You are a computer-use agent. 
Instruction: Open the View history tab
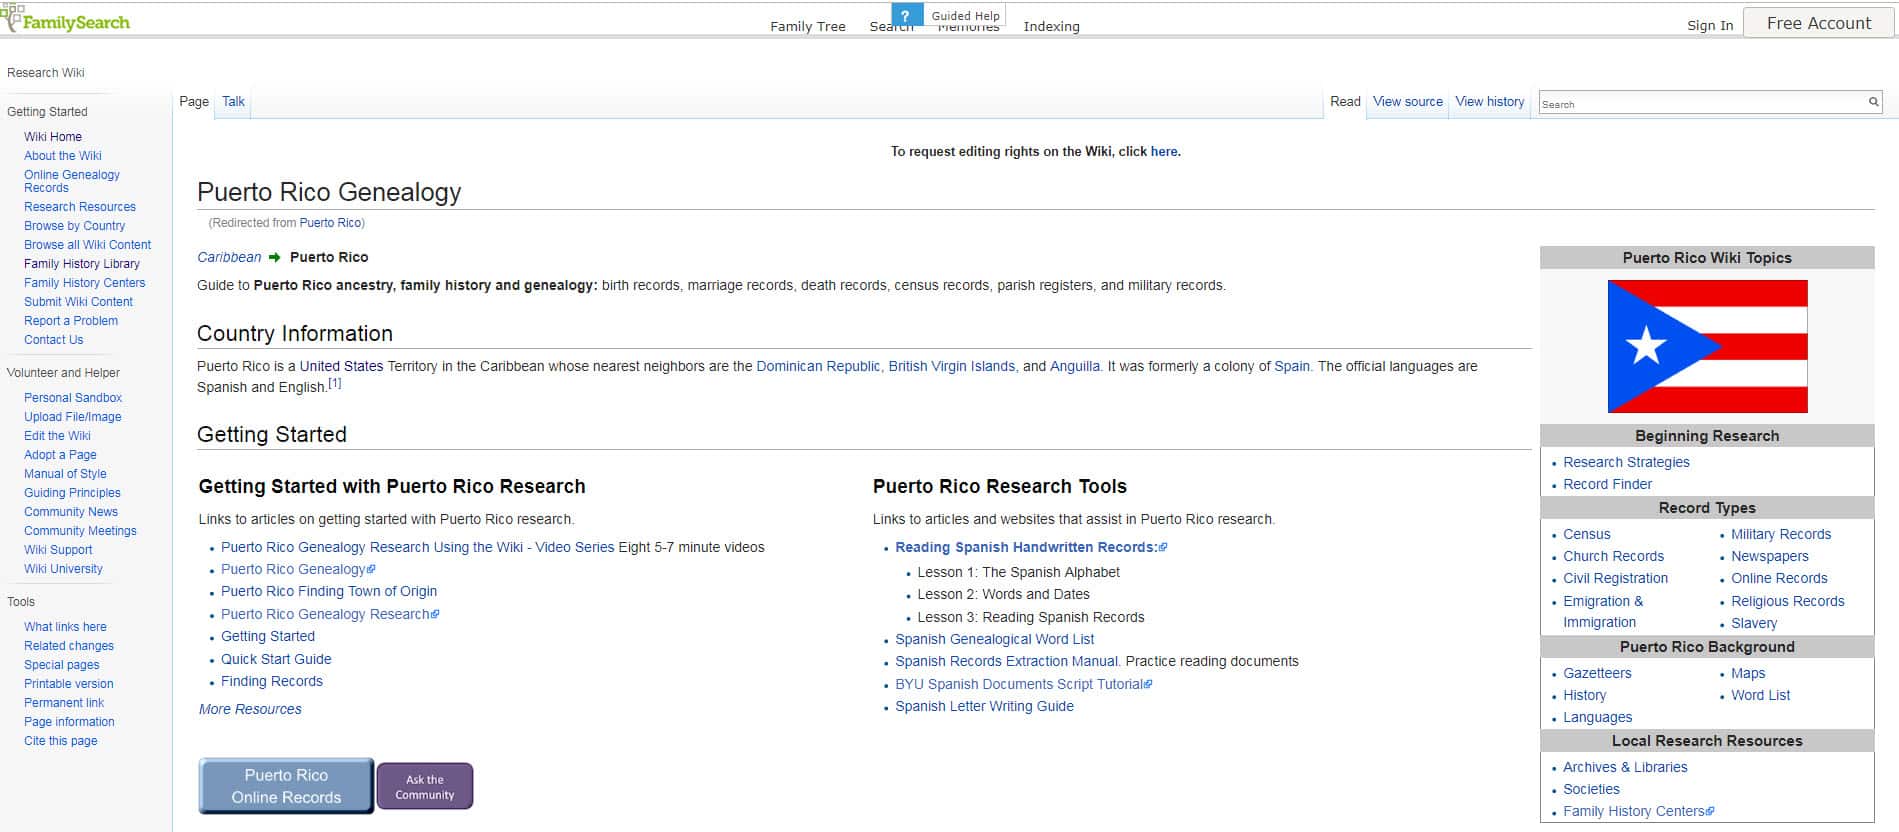(x=1489, y=102)
